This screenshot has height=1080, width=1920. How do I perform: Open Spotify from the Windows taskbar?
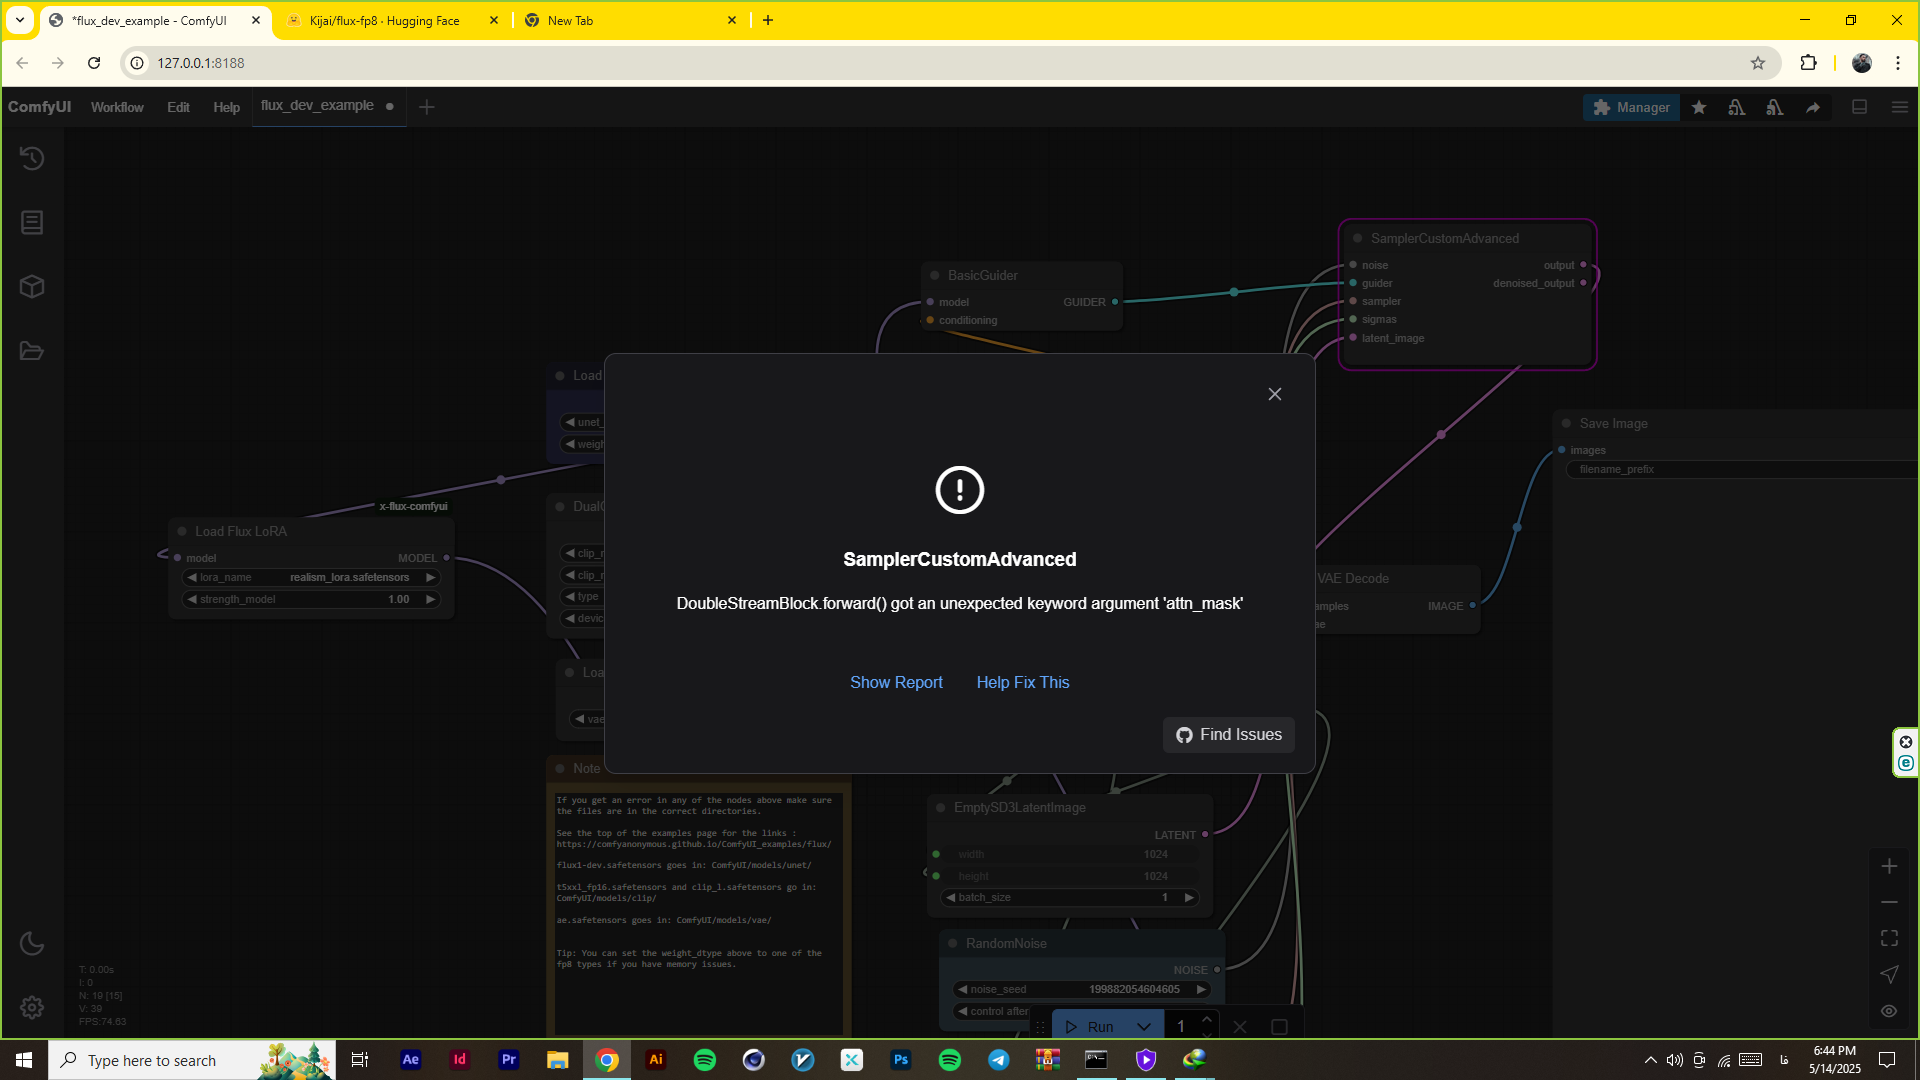pos(705,1060)
